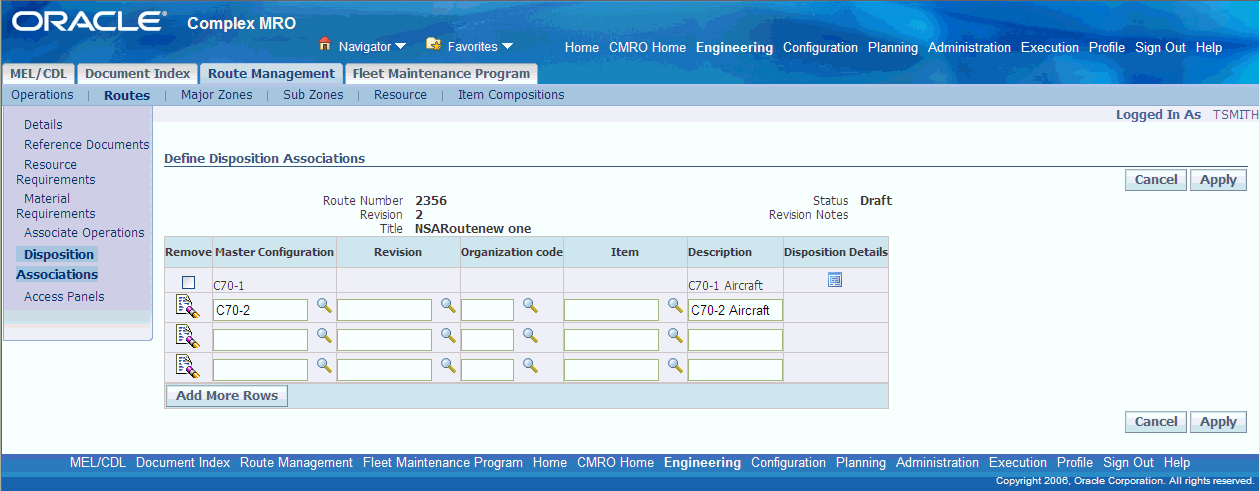Click the Disposition Details column header
Screen dimensions: 1260x491
836,252
